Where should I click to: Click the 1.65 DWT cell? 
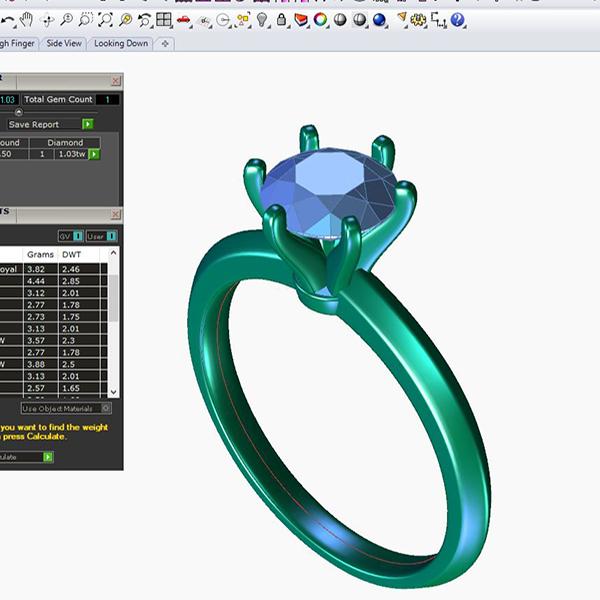pyautogui.click(x=79, y=388)
